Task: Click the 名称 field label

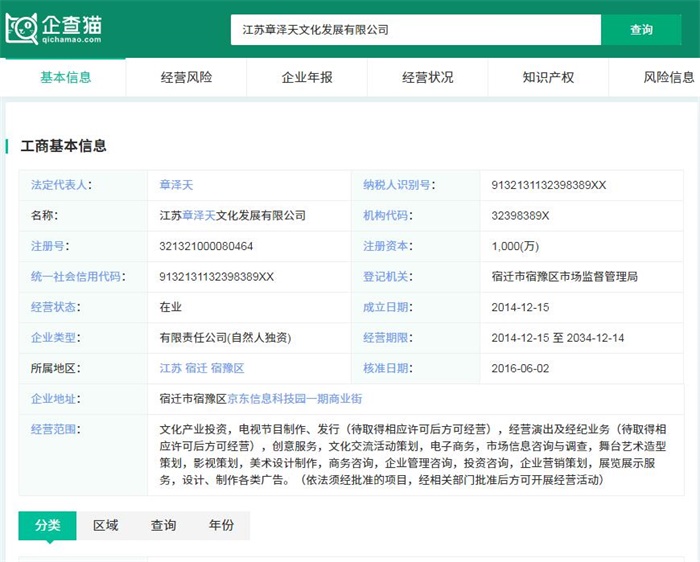Action: (x=44, y=216)
